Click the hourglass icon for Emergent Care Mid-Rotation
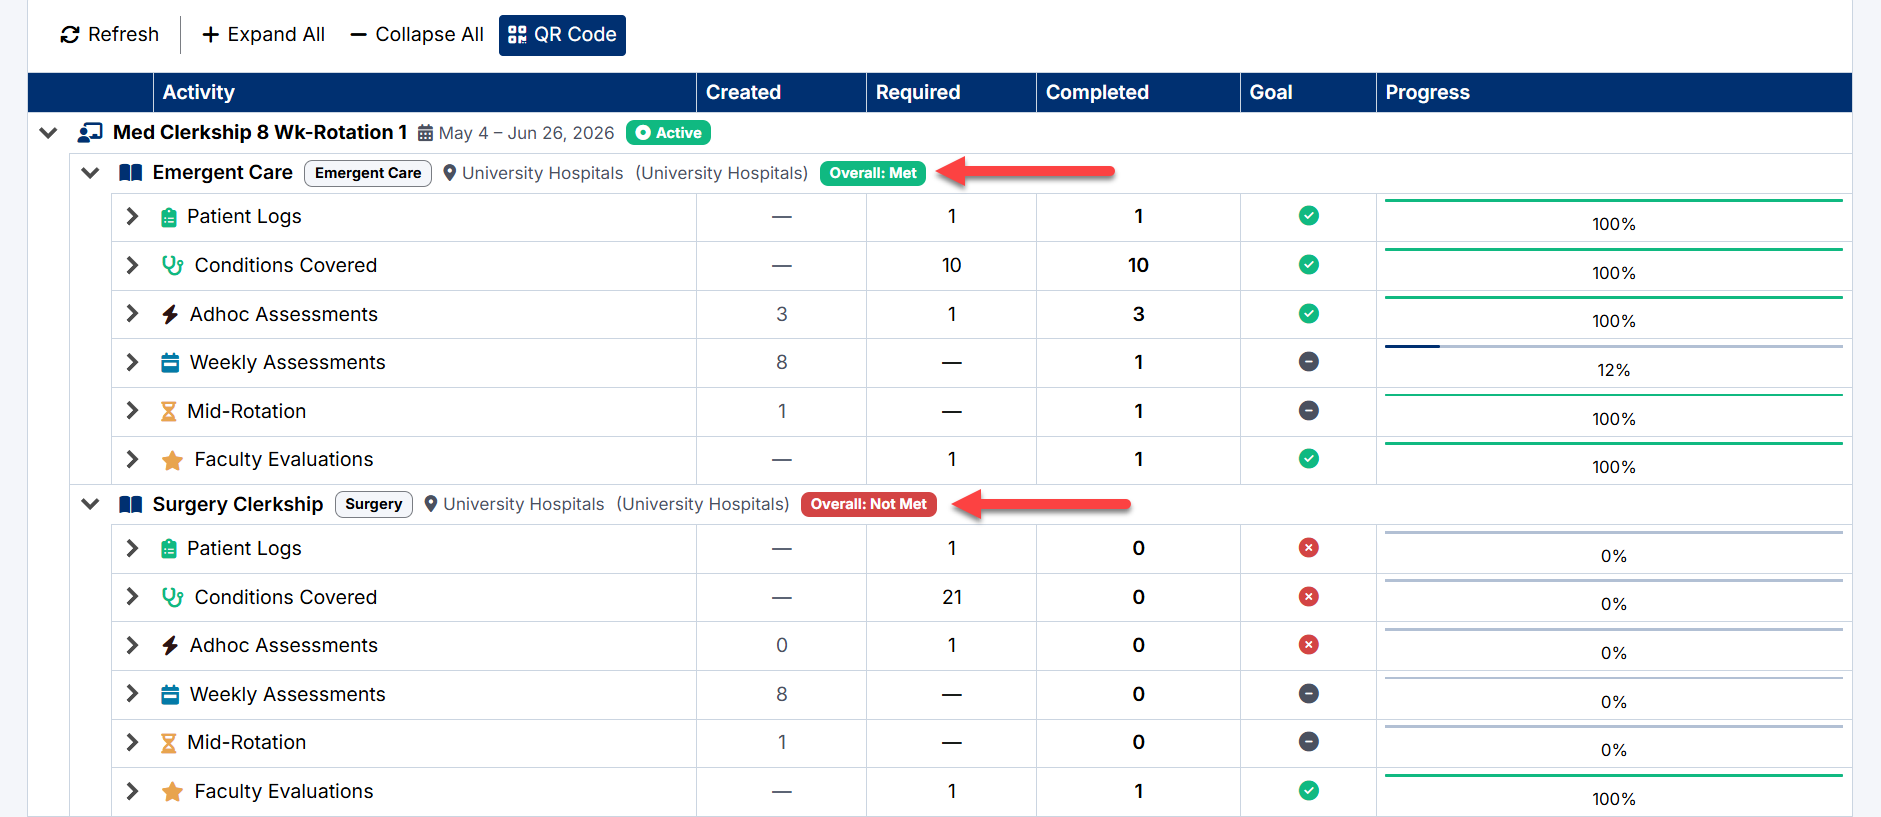The height and width of the screenshot is (817, 1881). pos(168,411)
